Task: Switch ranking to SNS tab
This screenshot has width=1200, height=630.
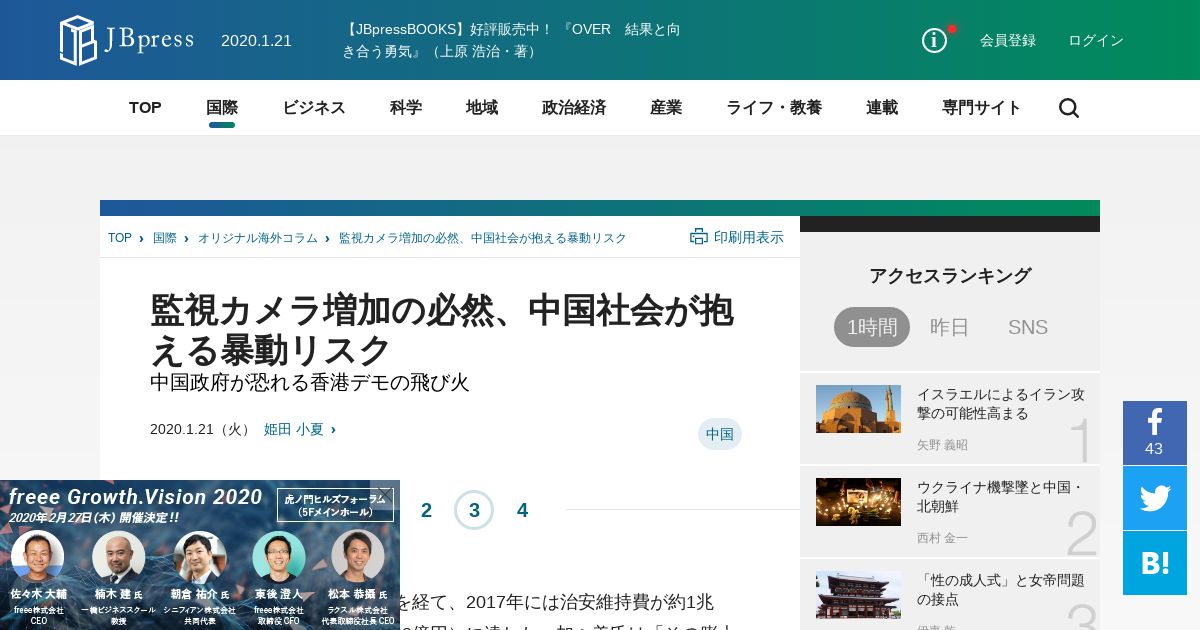Action: click(x=1028, y=327)
